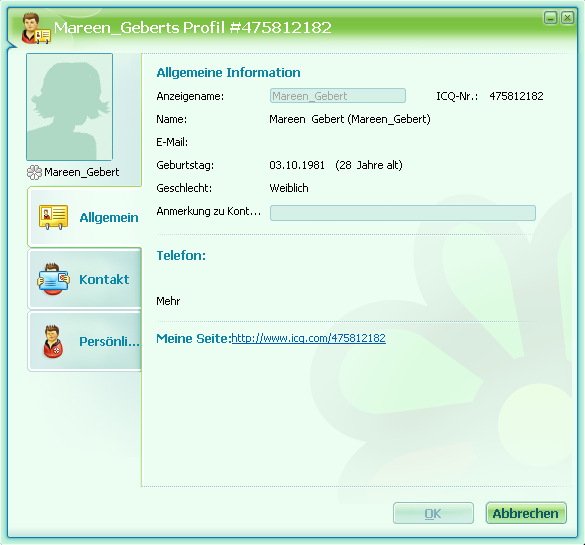Image resolution: width=585 pixels, height=545 pixels.
Task: Click the Anzeigename: label
Action: tap(190, 96)
